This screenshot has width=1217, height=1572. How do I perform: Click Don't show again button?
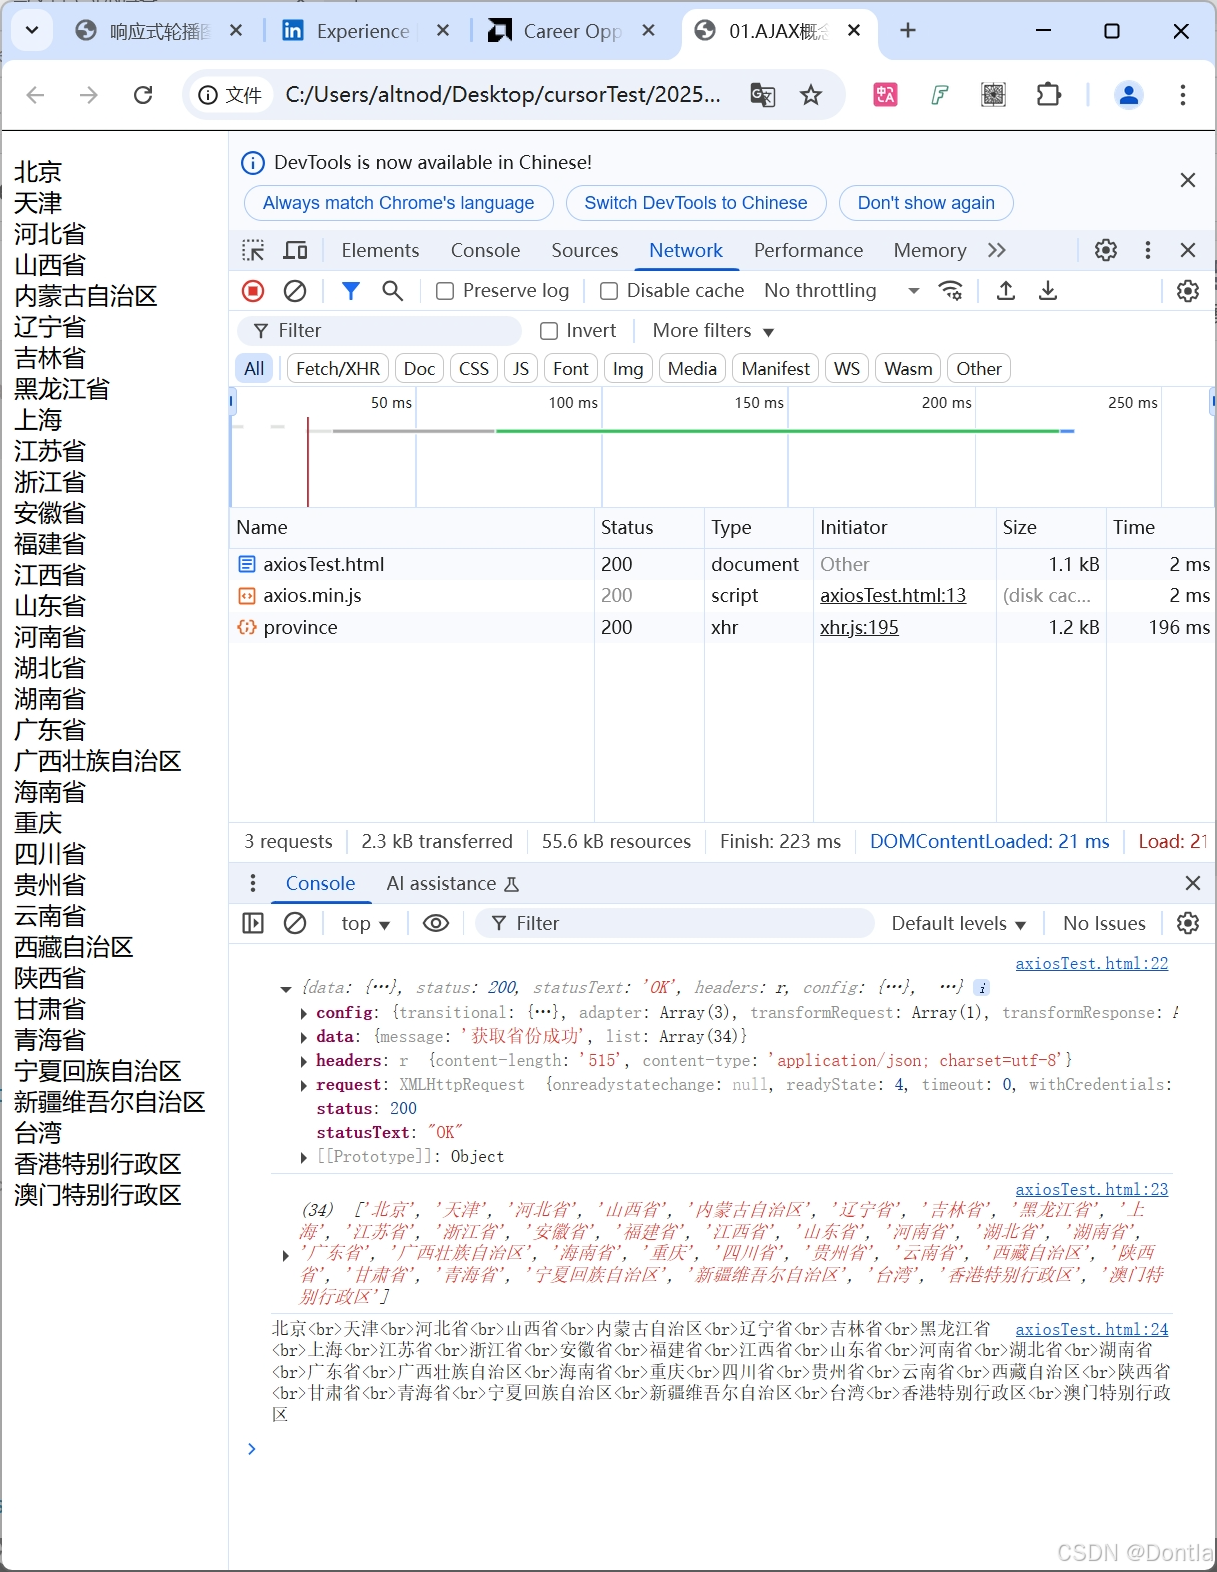926,203
